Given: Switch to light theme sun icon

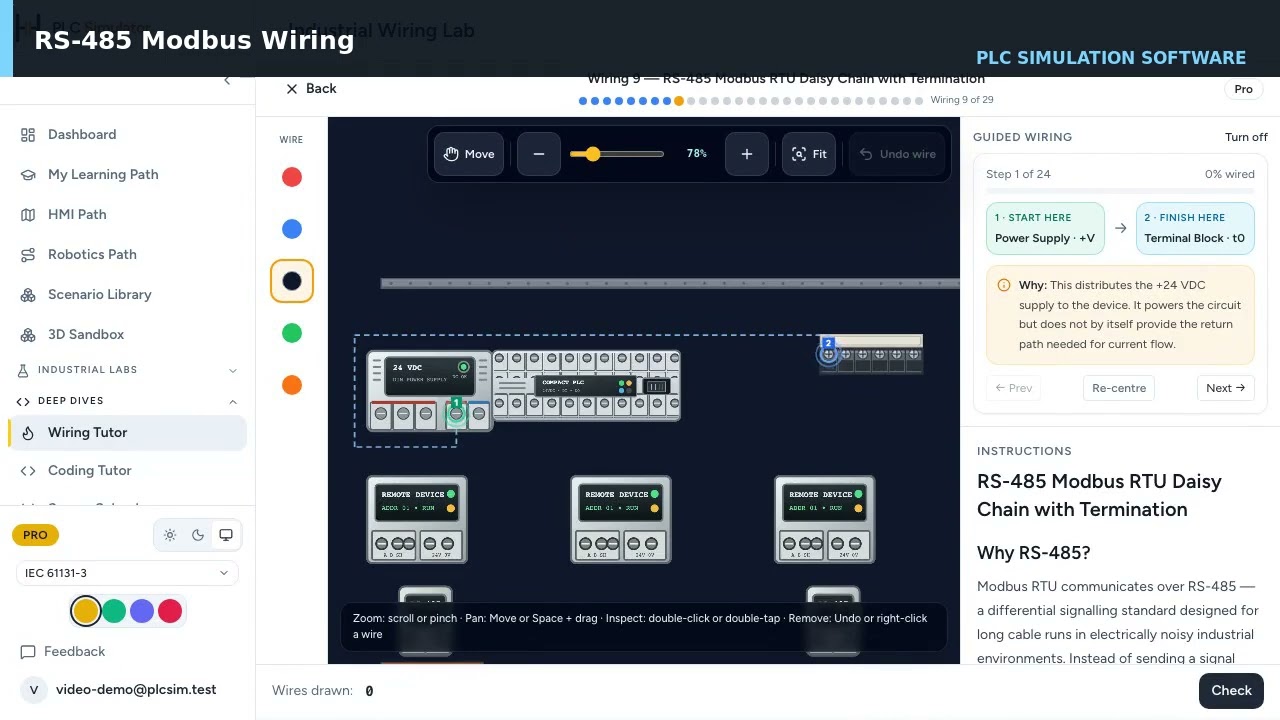Looking at the screenshot, I should (170, 535).
